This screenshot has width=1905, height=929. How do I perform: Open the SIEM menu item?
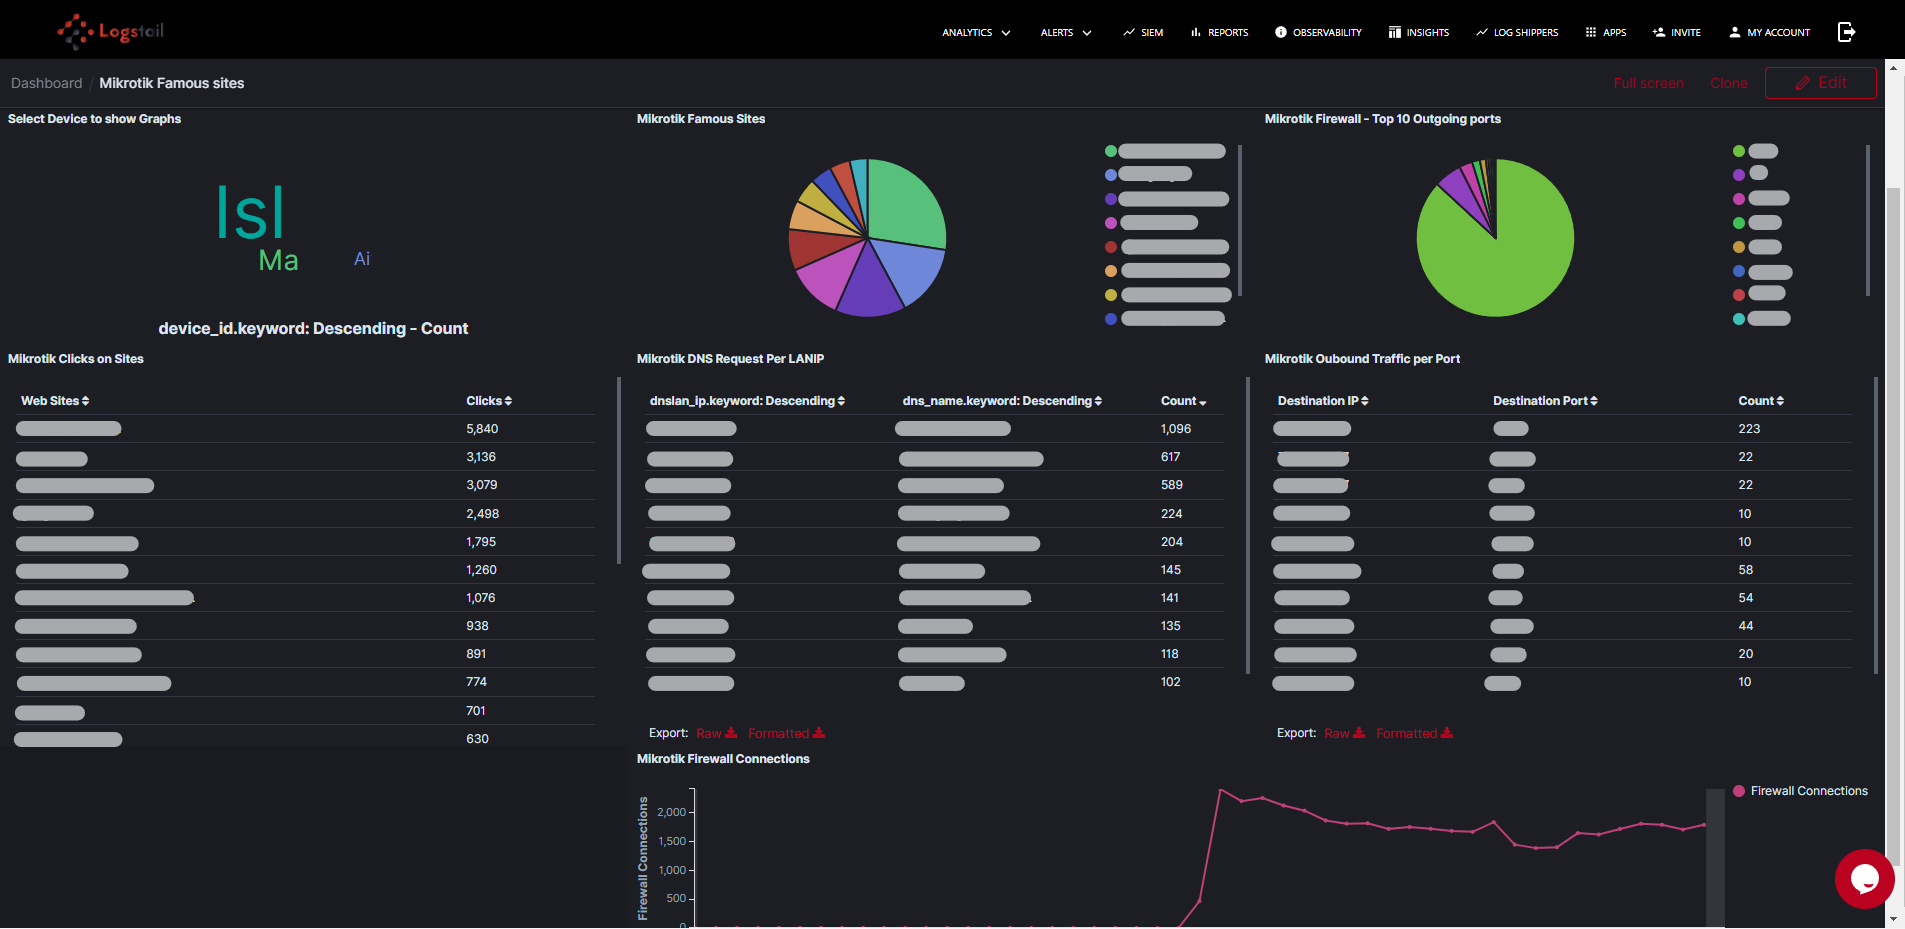click(x=1143, y=32)
